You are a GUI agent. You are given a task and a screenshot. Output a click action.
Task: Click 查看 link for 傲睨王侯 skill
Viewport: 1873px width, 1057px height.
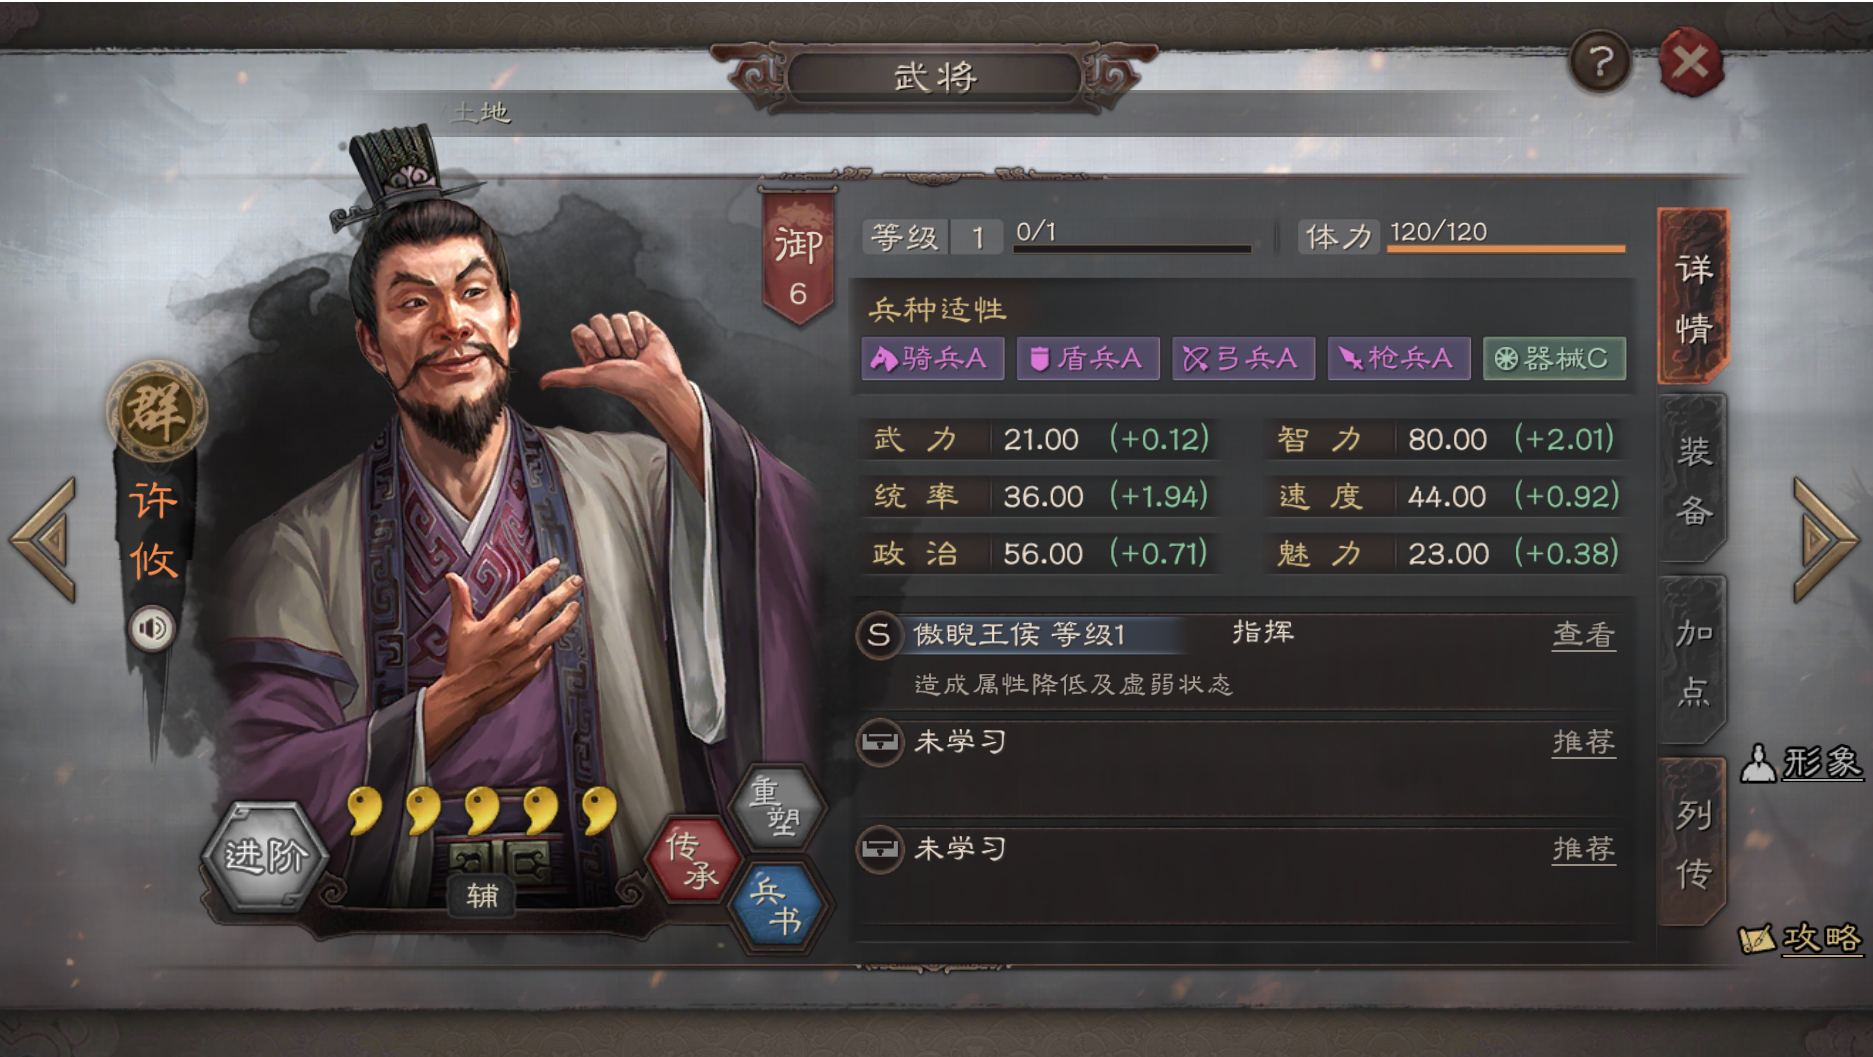click(x=1583, y=635)
